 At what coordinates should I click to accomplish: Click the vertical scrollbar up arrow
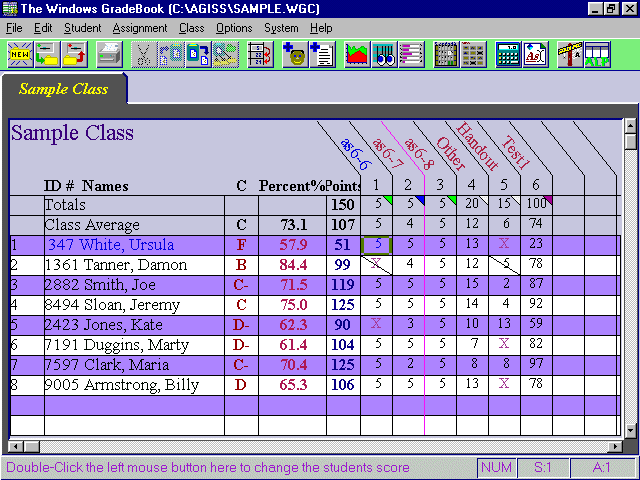(x=630, y=127)
